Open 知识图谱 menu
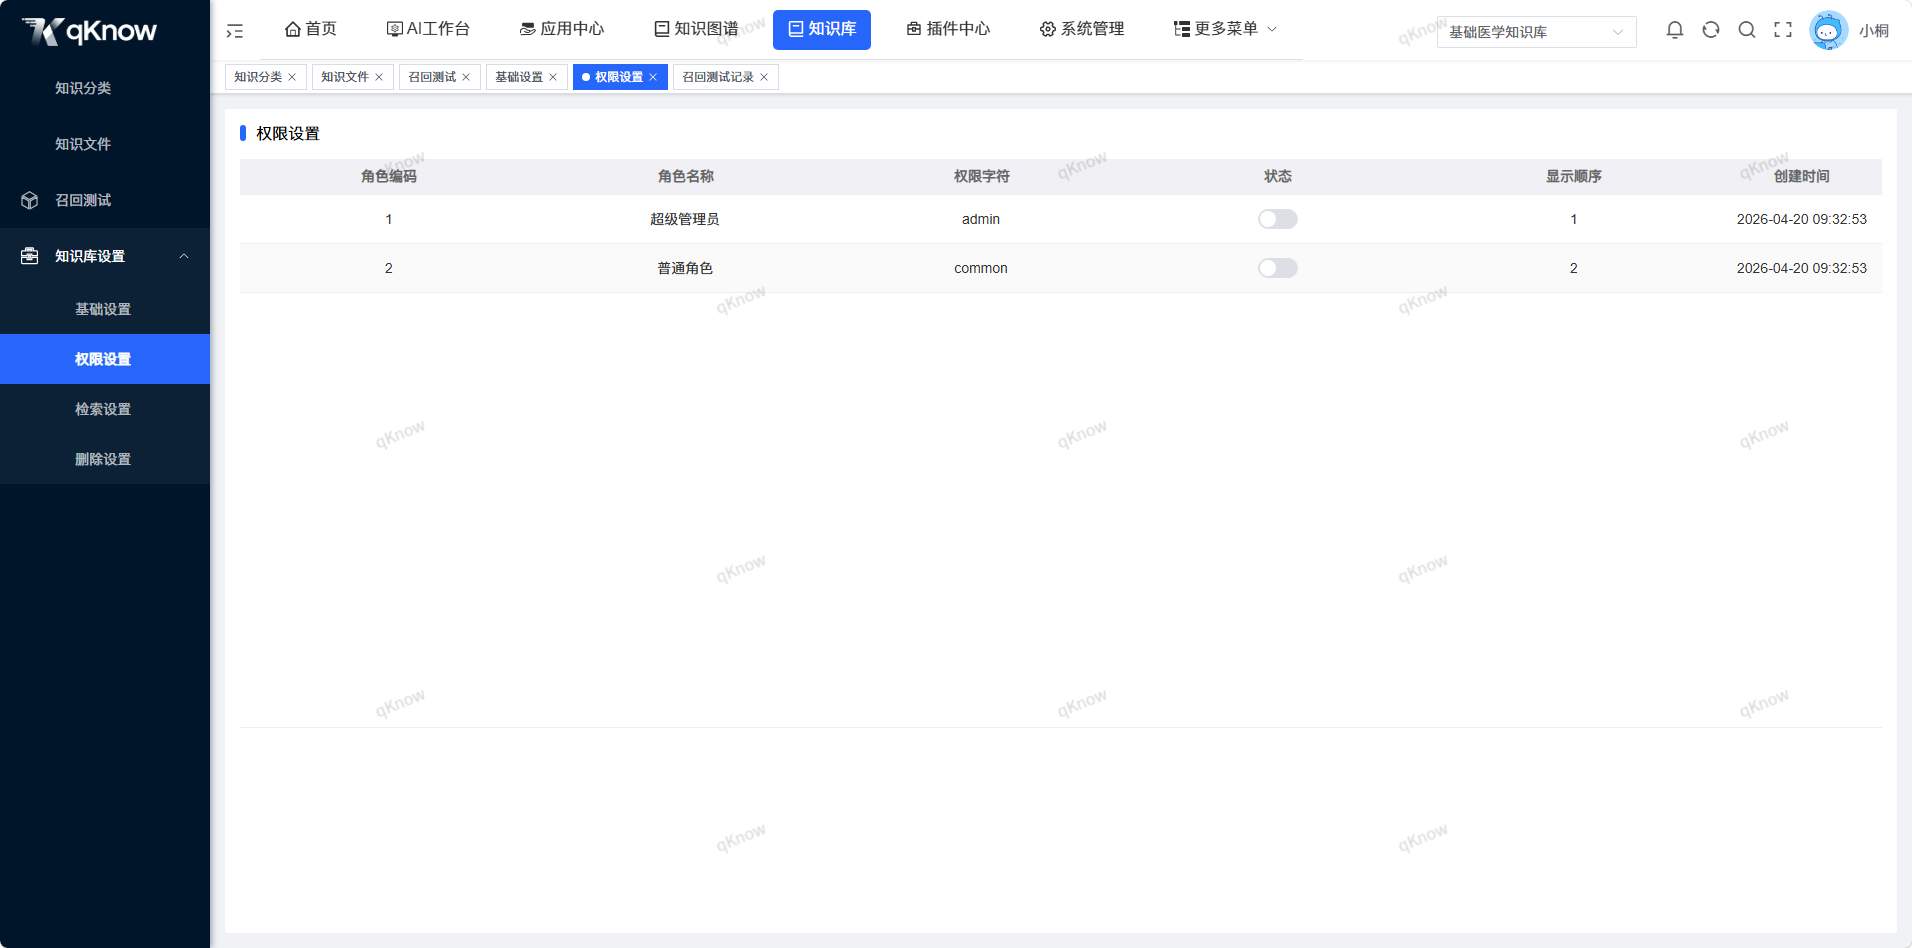The width and height of the screenshot is (1912, 948). 696,29
